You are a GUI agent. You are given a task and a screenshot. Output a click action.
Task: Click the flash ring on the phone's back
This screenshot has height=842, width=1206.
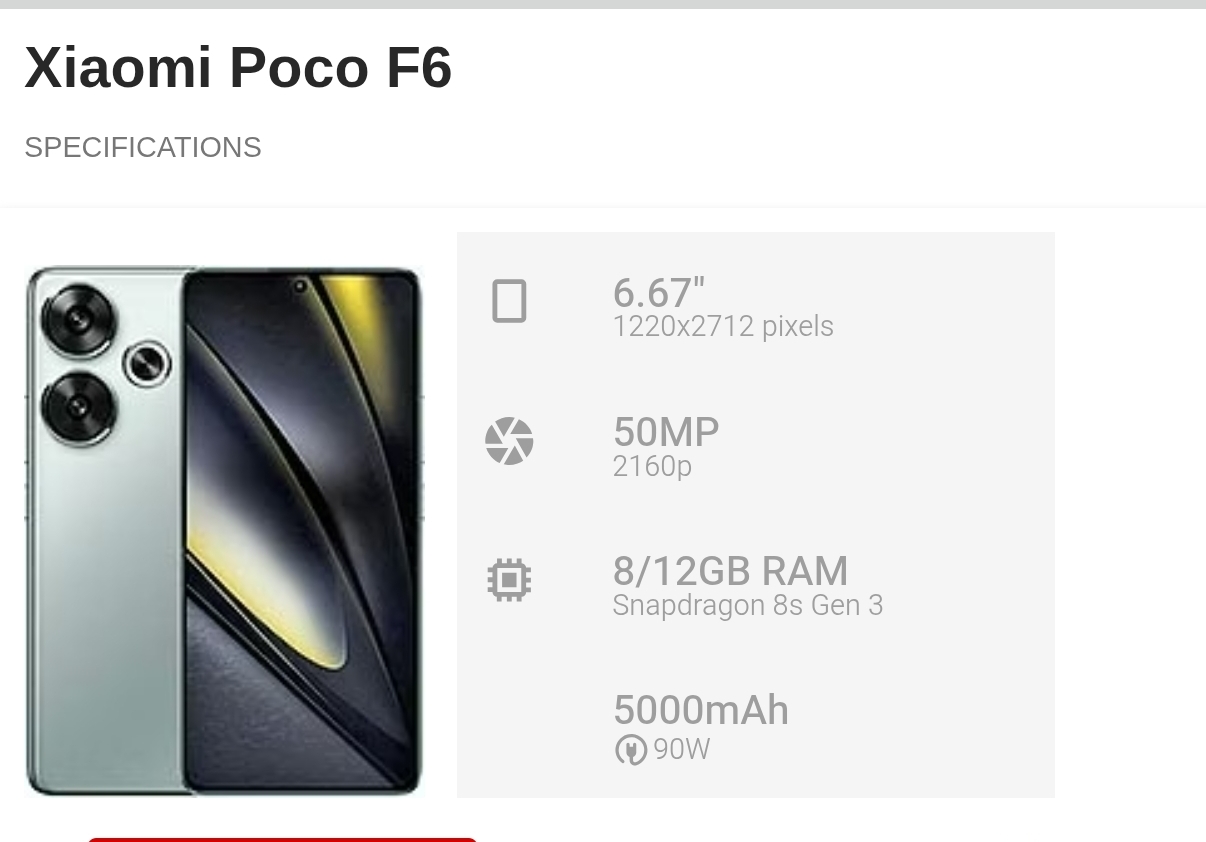pyautogui.click(x=147, y=363)
